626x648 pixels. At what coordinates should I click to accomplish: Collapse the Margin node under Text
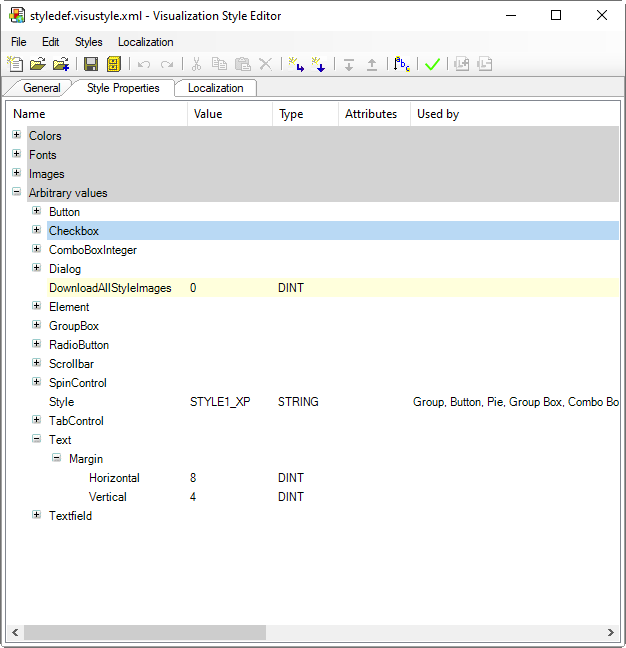click(x=56, y=458)
